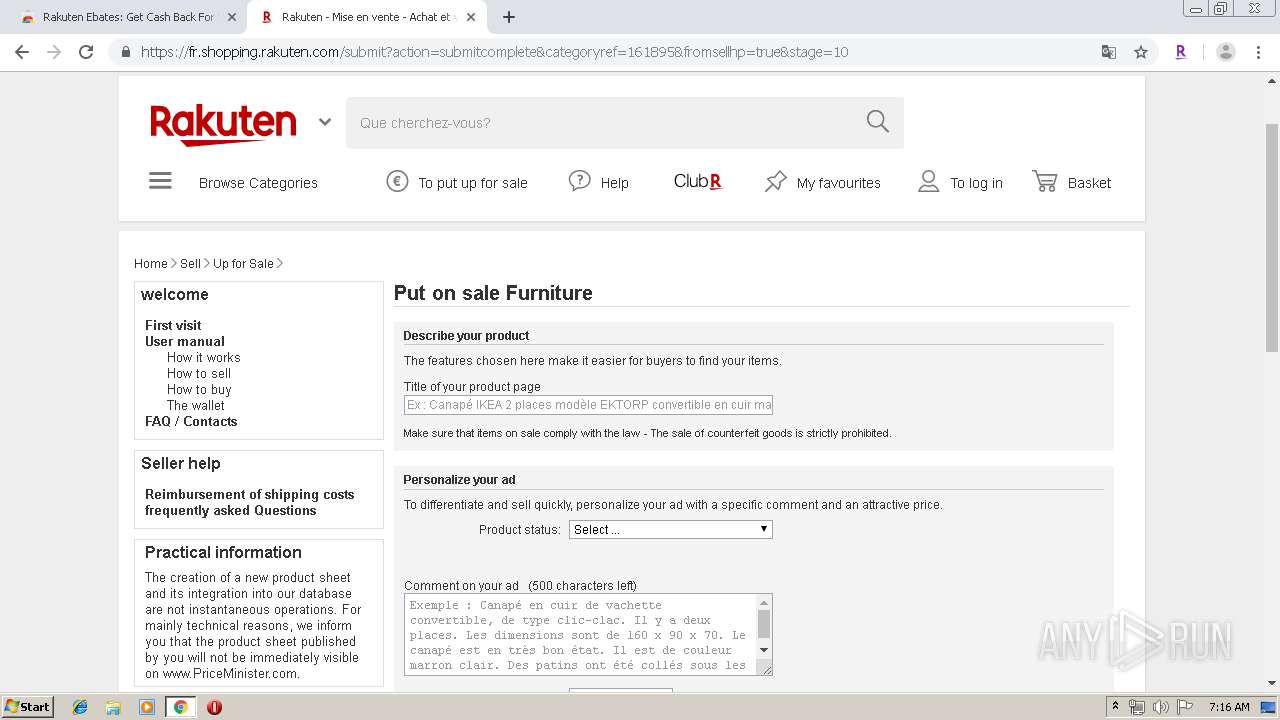Open the Help link
Screen dimensions: 1280x720
click(614, 183)
